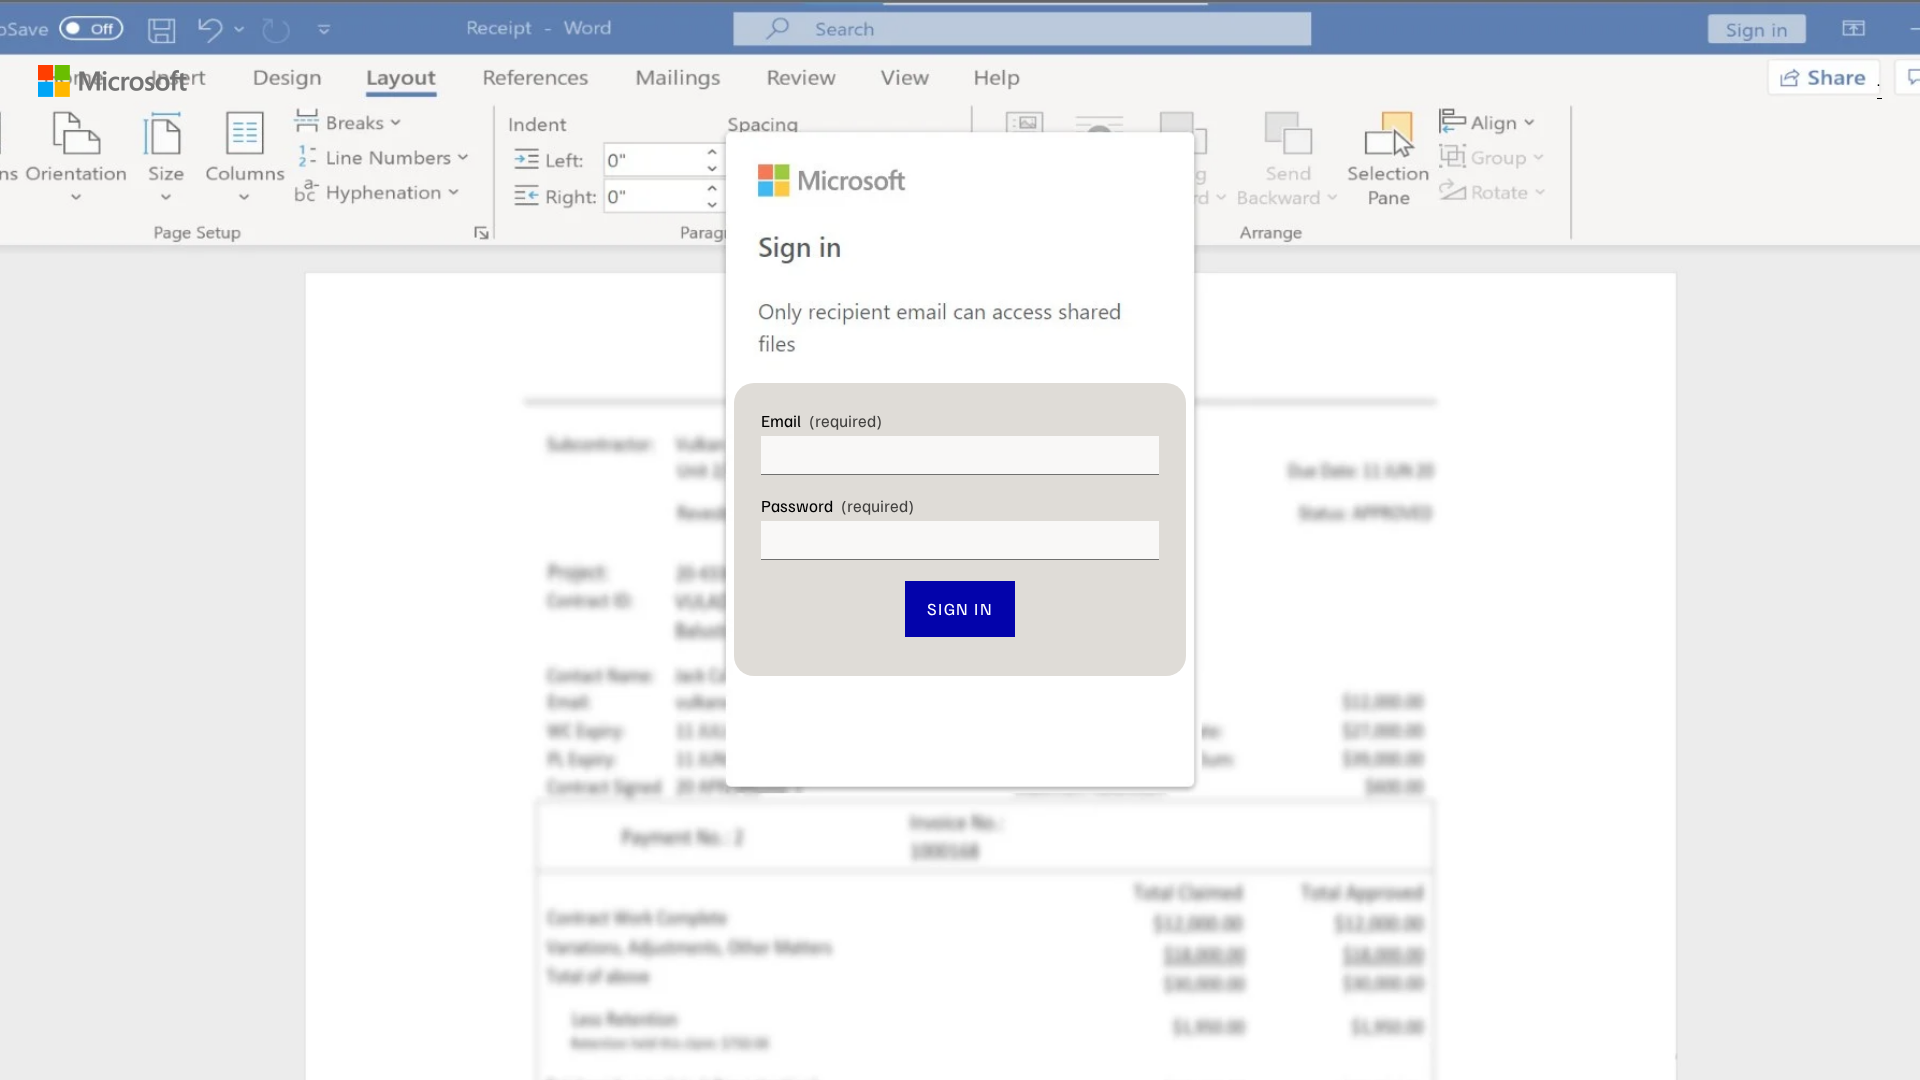Image resolution: width=1920 pixels, height=1080 pixels.
Task: Go to the Review tab
Action: tap(801, 78)
